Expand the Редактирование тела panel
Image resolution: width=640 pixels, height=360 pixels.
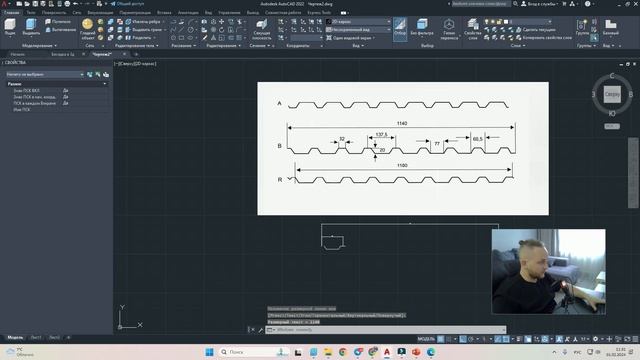pyautogui.click(x=137, y=46)
